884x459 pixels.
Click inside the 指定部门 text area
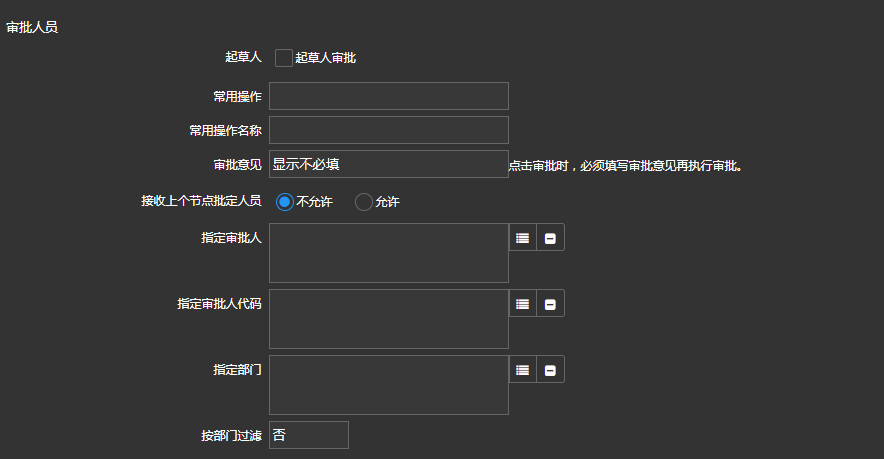coord(388,385)
